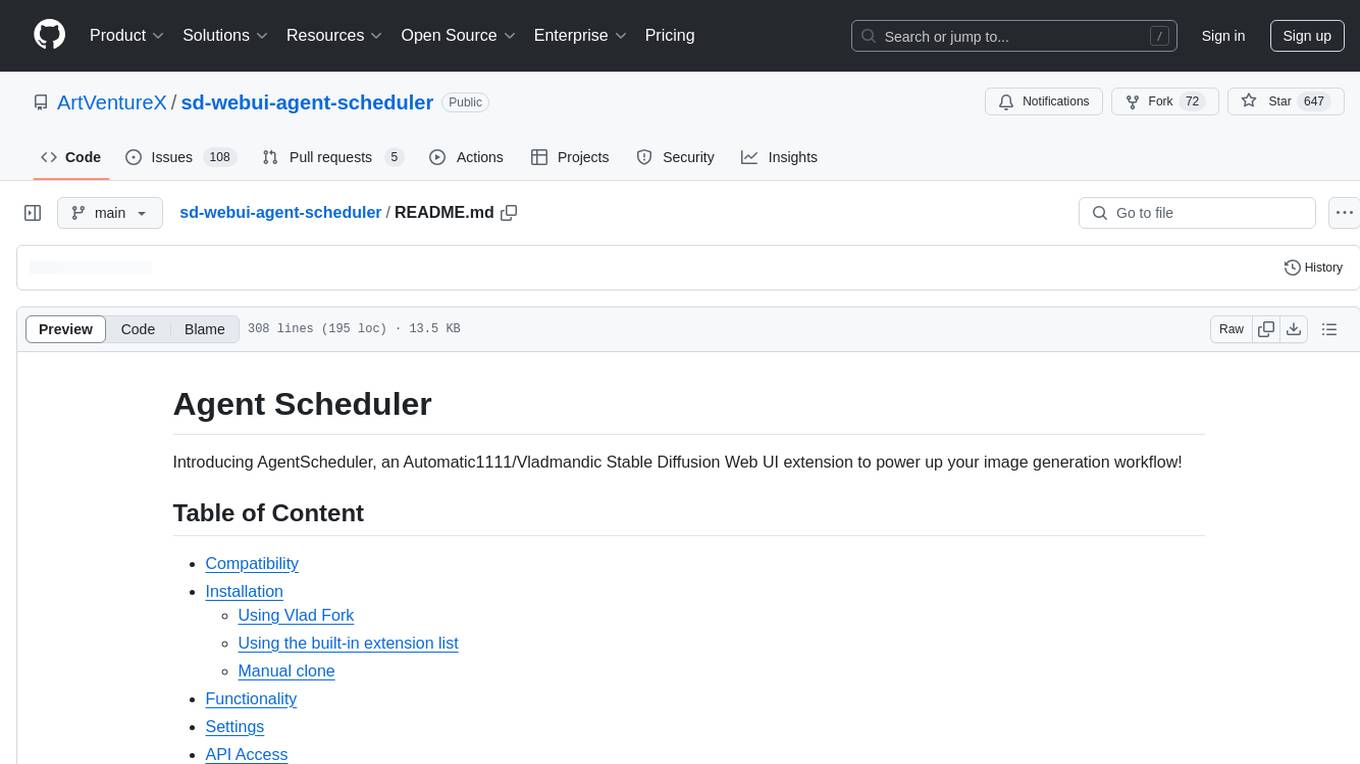
Task: Open sd-webui-agent-scheduler breadcrumb link
Action: 280,213
